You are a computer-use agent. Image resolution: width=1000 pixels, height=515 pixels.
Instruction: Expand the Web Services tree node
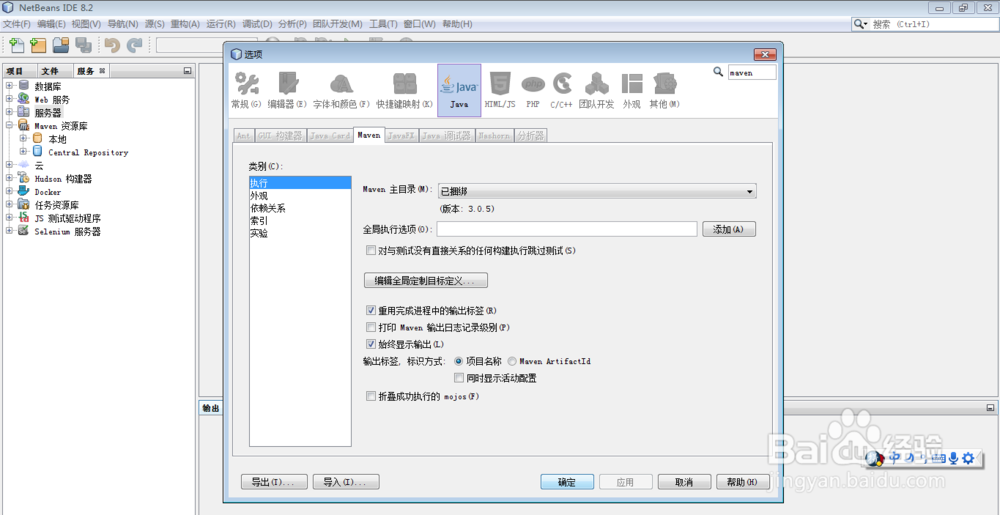tap(10, 99)
